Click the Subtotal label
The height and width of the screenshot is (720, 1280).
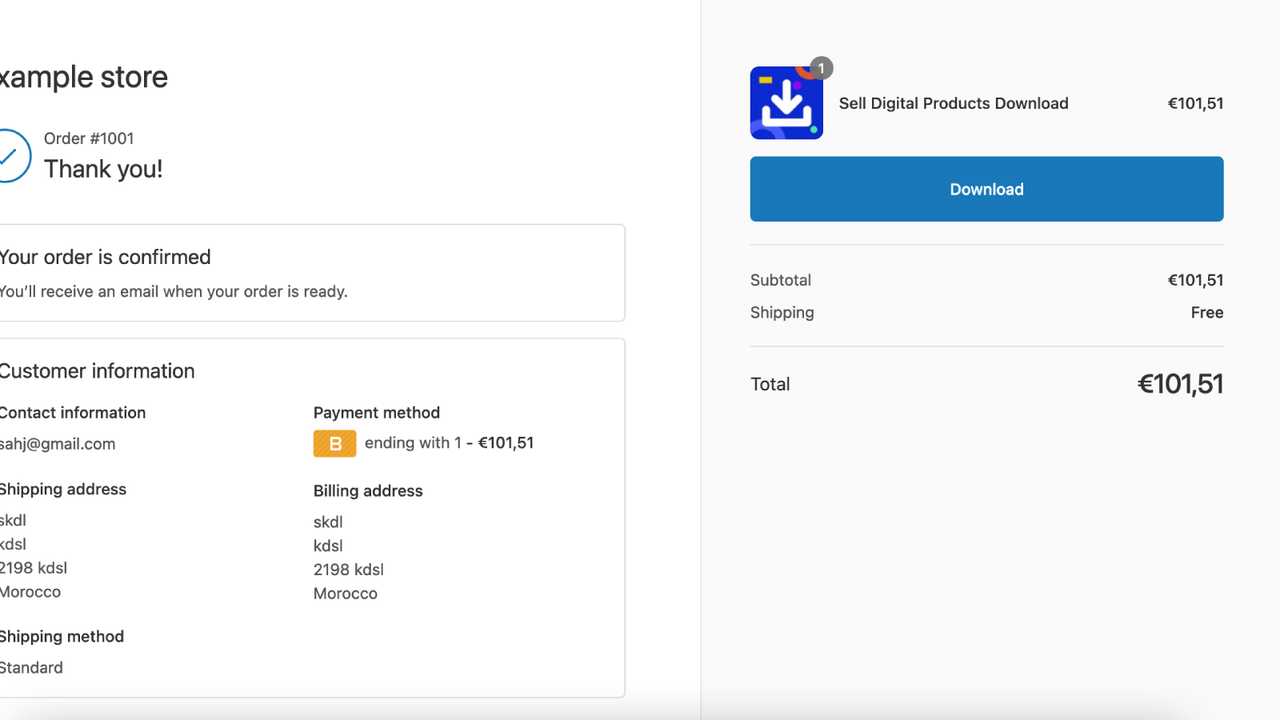coord(781,280)
